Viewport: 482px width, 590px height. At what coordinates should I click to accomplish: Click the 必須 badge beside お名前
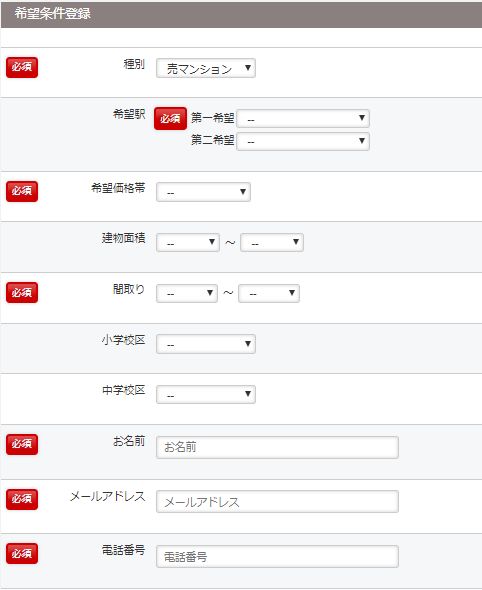point(22,444)
